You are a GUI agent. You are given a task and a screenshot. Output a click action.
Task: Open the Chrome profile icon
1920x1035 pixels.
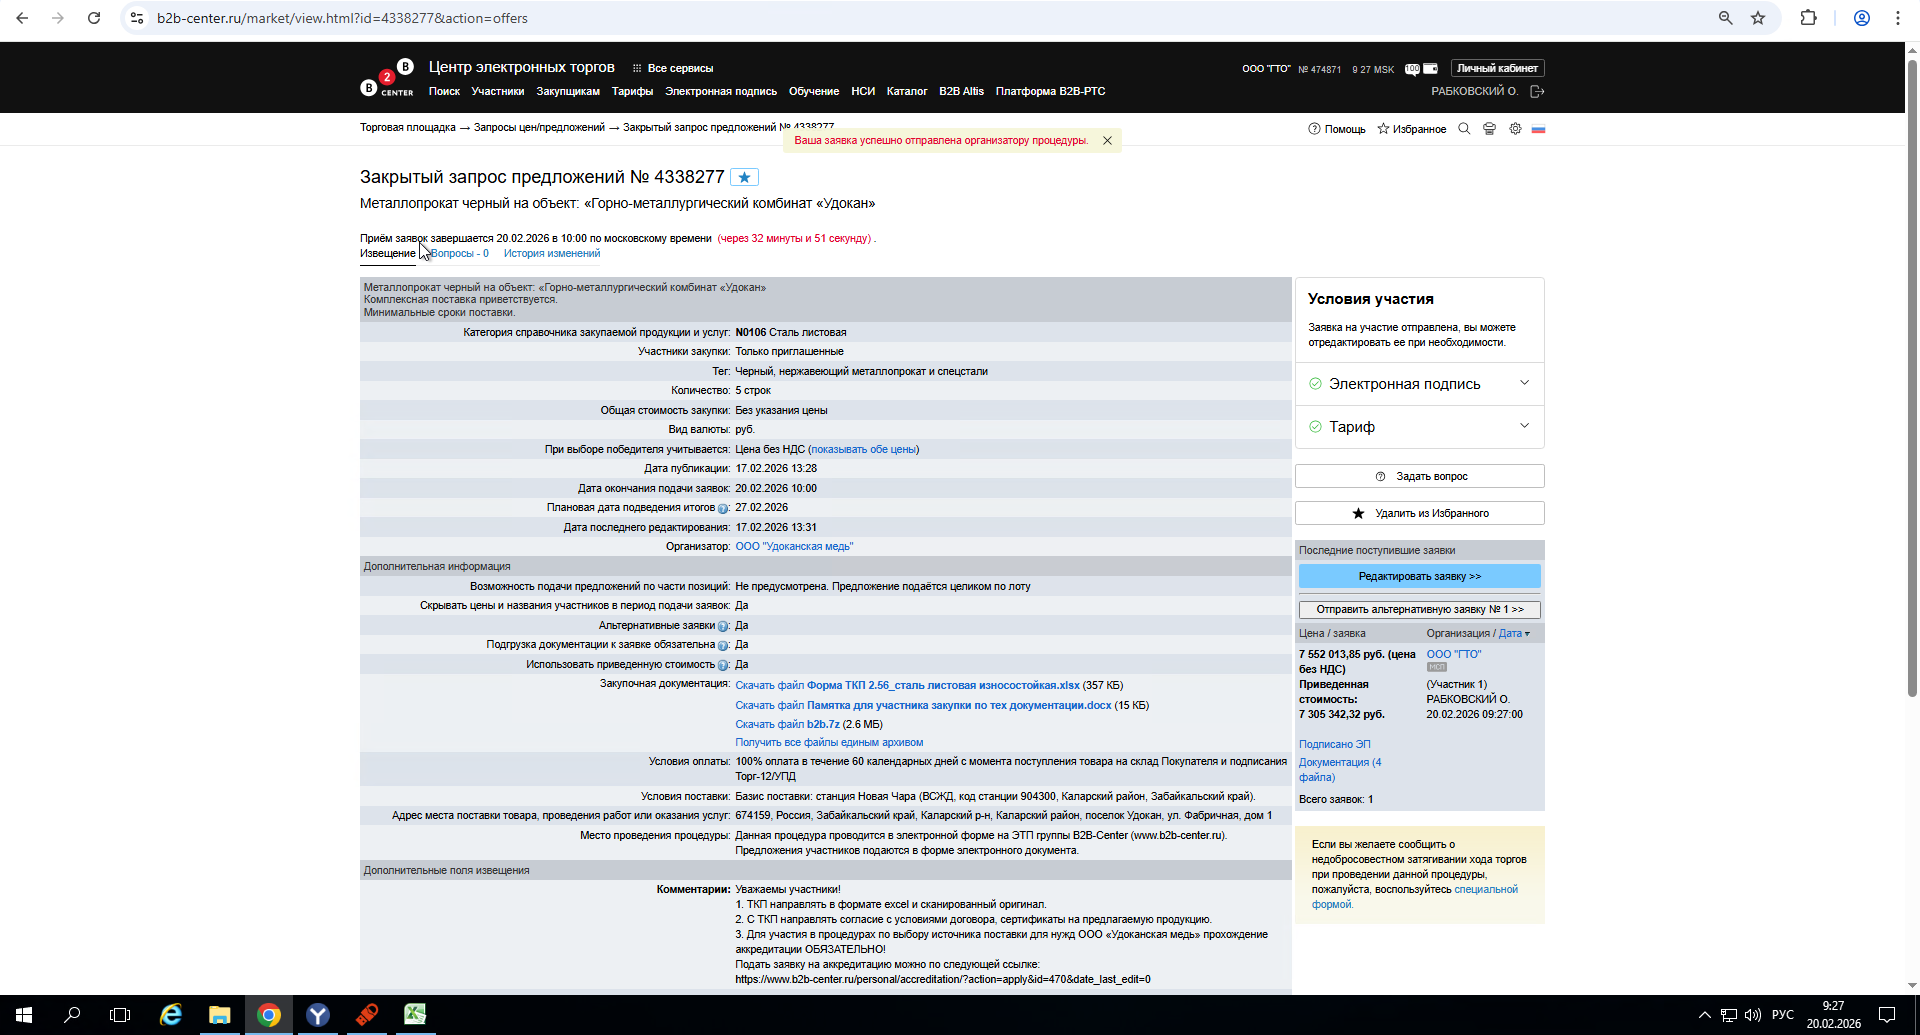[1862, 18]
